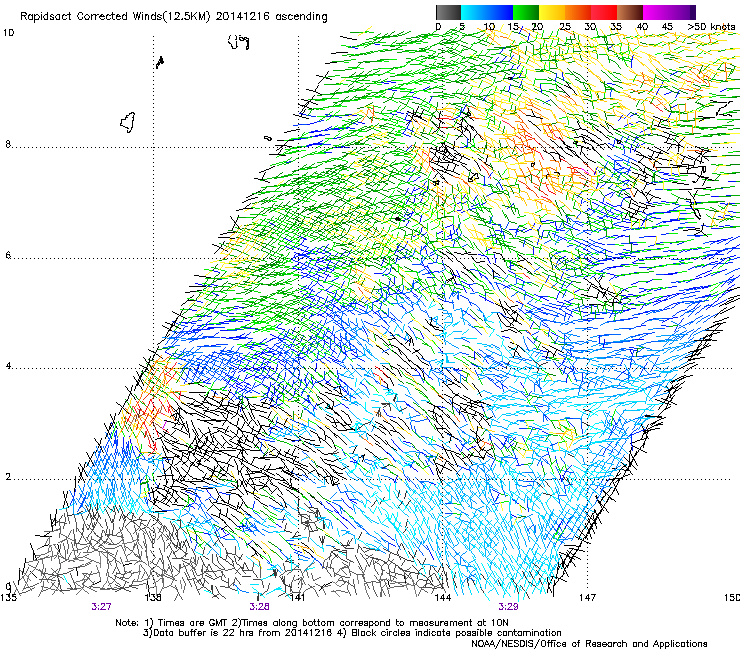This screenshot has height=650, width=740.
Task: Click the purple 3:29 time label
Action: click(x=508, y=607)
